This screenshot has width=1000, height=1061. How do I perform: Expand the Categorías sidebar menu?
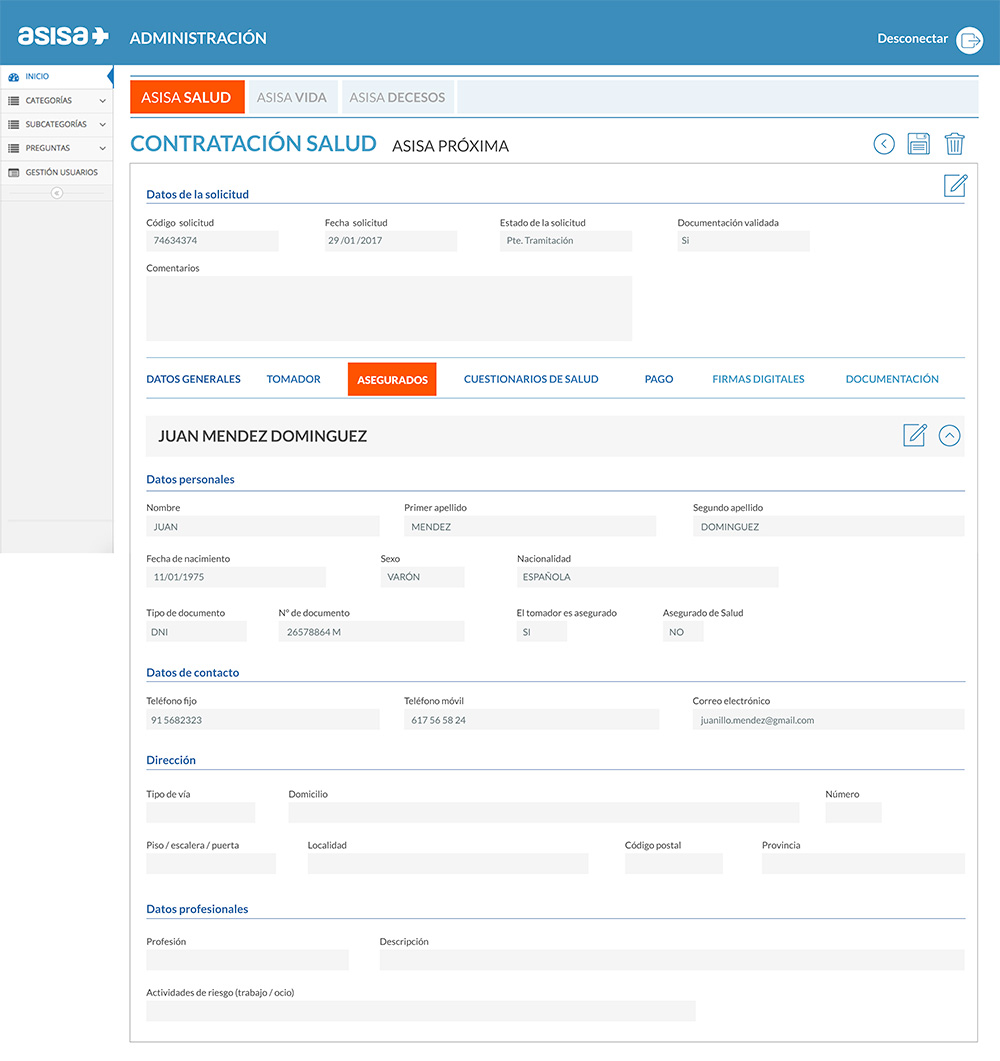pos(102,101)
